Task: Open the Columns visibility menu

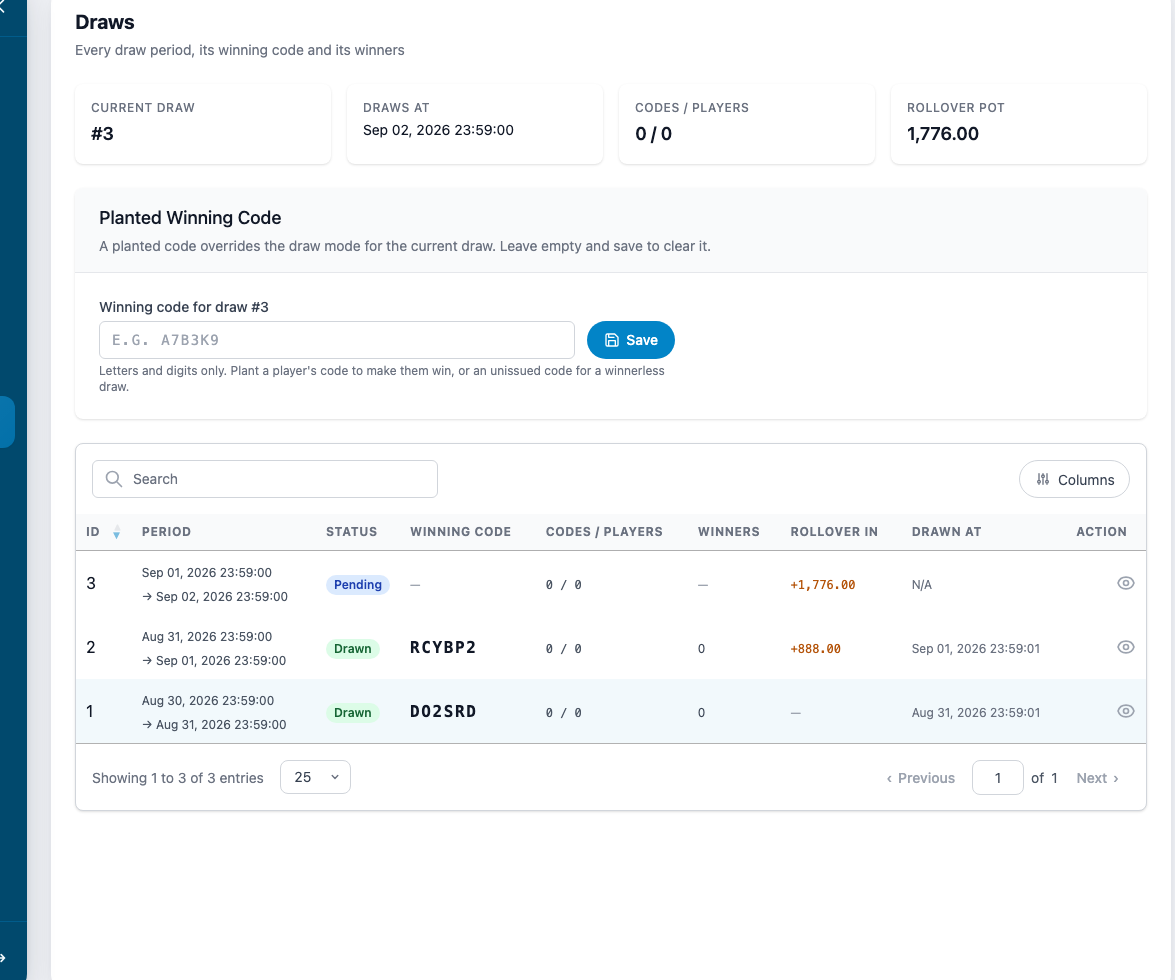Action: [x=1074, y=480]
